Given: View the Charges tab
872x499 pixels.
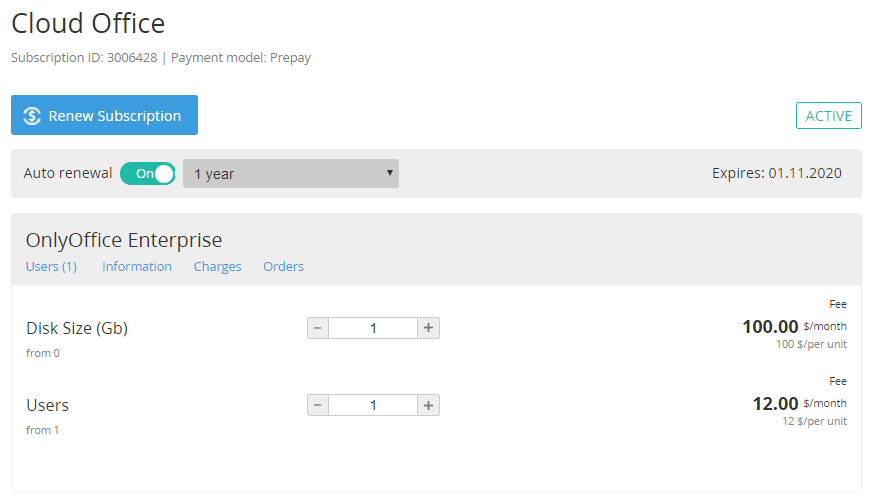Looking at the screenshot, I should [217, 267].
